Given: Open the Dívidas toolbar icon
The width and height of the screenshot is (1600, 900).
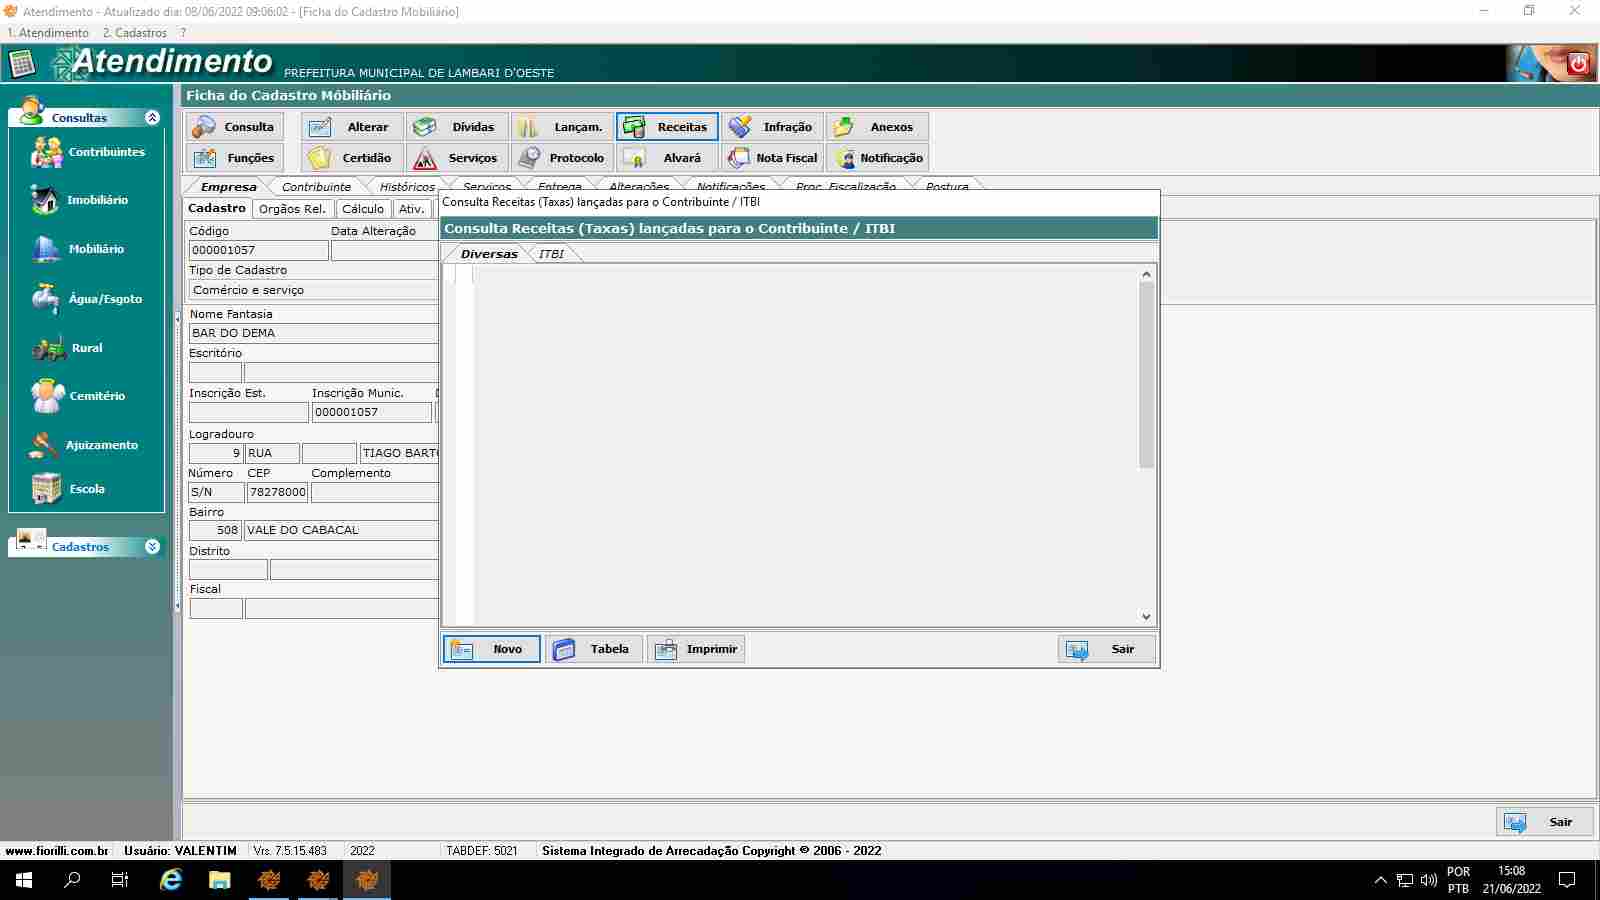Looking at the screenshot, I should click(x=426, y=127).
